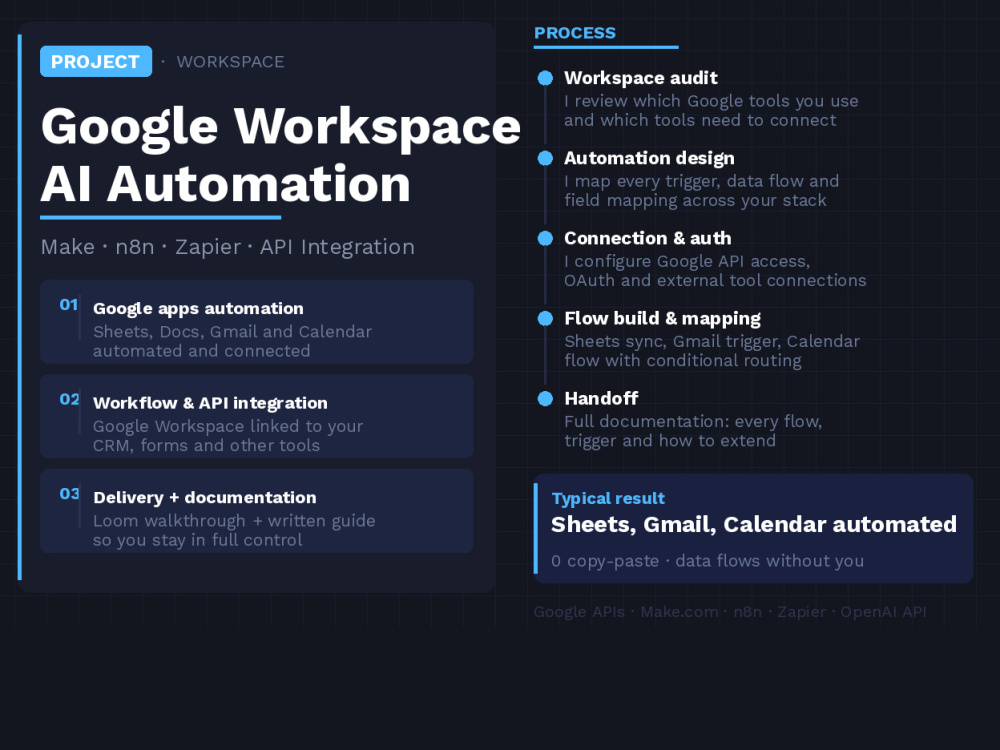Click 'I map every trigger' description

pos(702,191)
